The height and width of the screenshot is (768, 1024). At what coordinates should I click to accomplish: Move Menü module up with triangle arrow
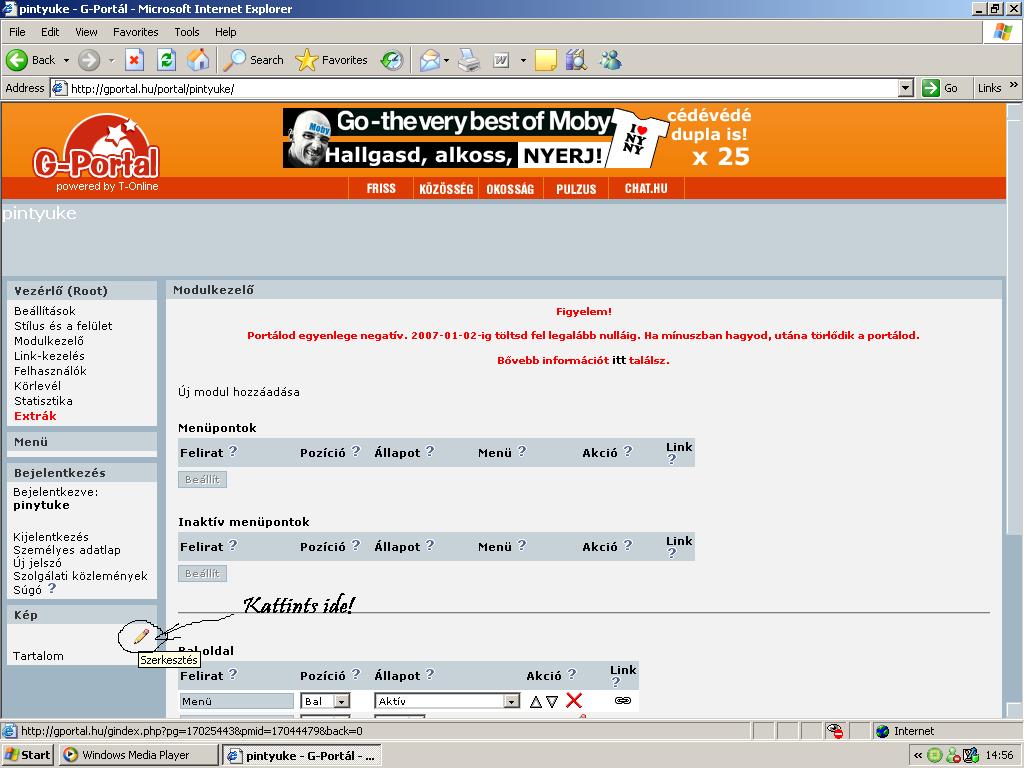pos(535,702)
